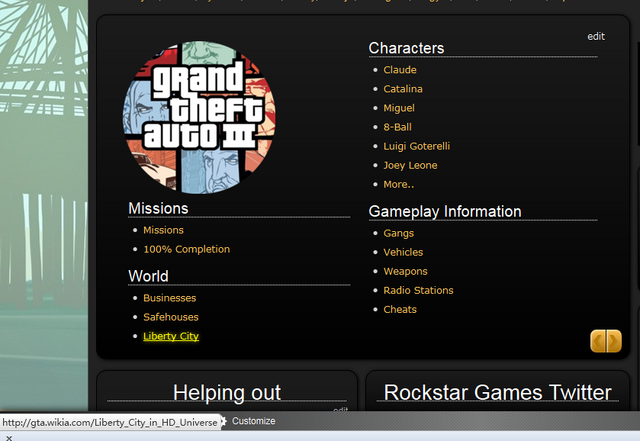
Task: Click the Missions section heading
Action: tap(158, 208)
